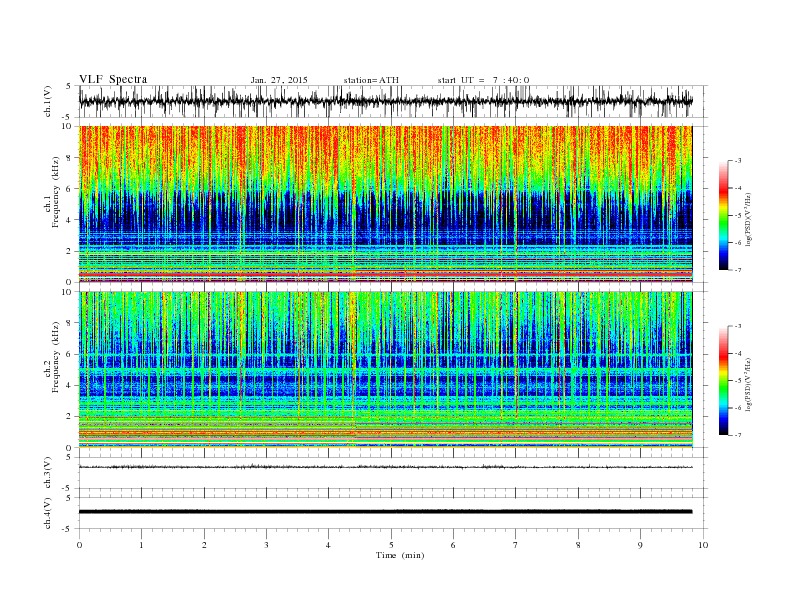Image resolution: width=792 pixels, height=612 pixels.
Task: Click the "8" kHz tick on ch.1 spectrogram
Action: (69, 158)
